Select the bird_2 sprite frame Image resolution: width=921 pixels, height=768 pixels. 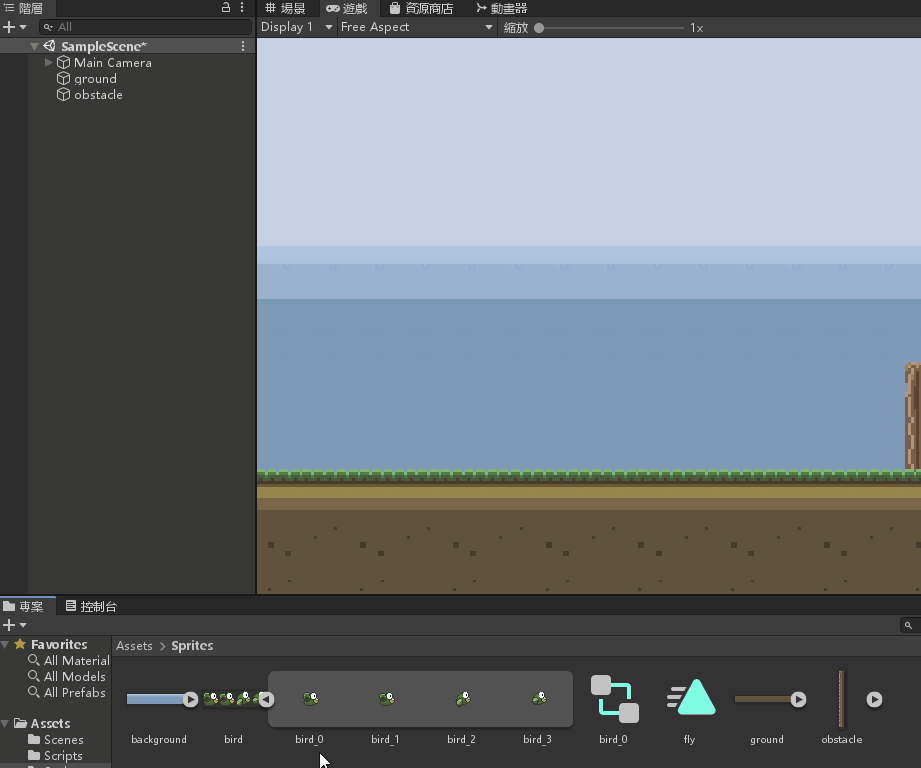pos(462,699)
